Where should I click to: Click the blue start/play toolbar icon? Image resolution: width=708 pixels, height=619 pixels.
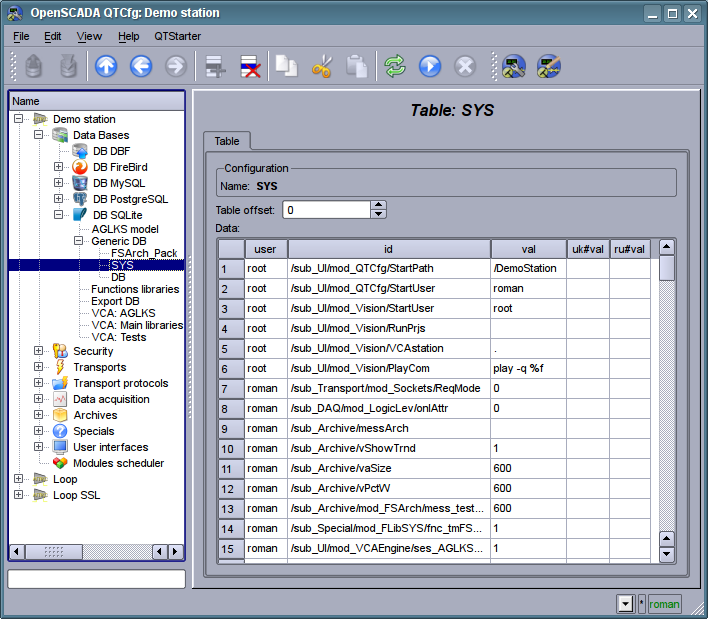click(x=429, y=66)
